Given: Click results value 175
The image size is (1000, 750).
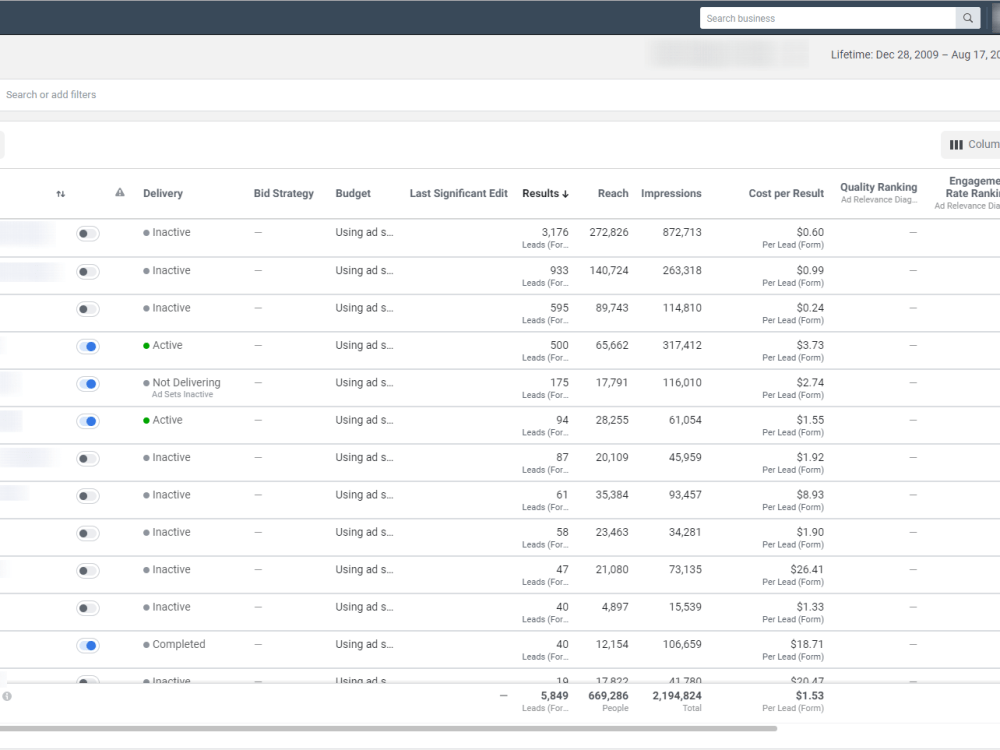Looking at the screenshot, I should click(x=559, y=383).
